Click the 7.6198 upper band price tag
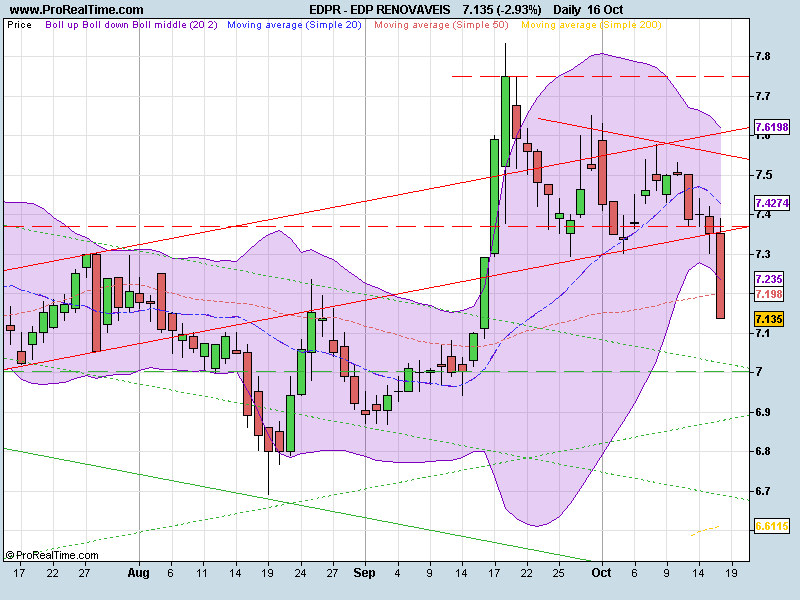 (771, 127)
